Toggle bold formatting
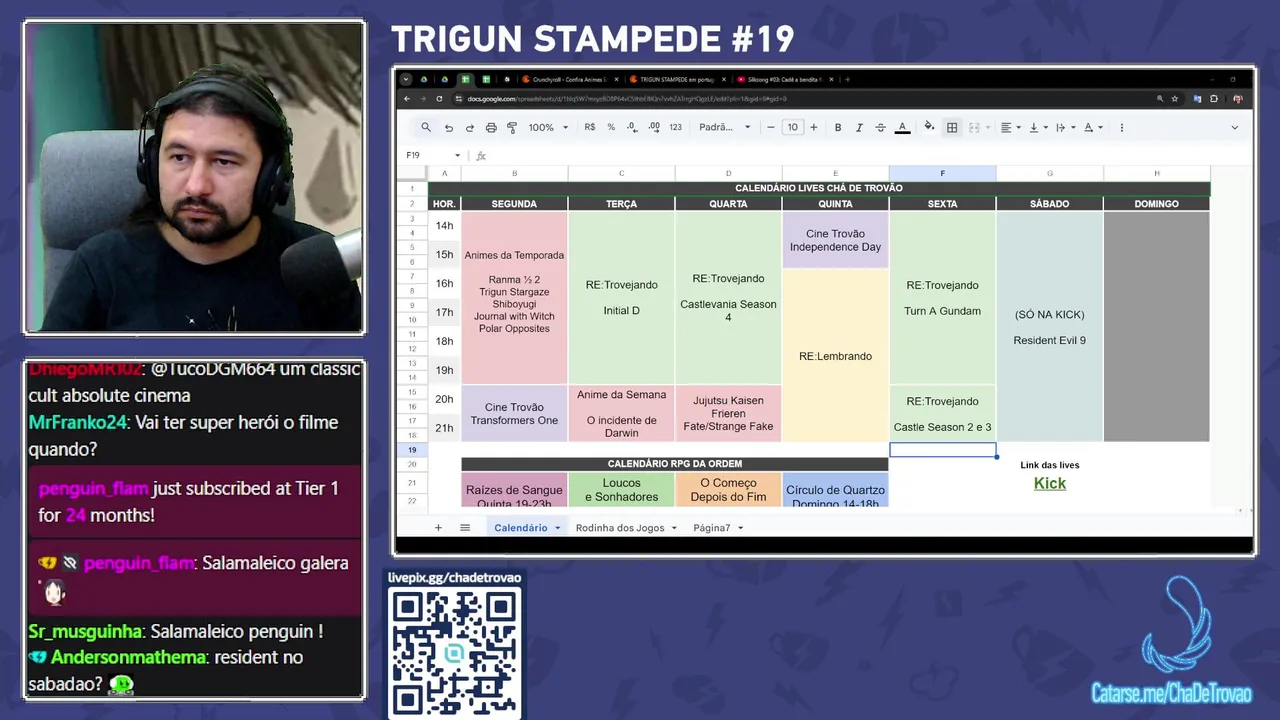Viewport: 1280px width, 720px height. point(837,127)
